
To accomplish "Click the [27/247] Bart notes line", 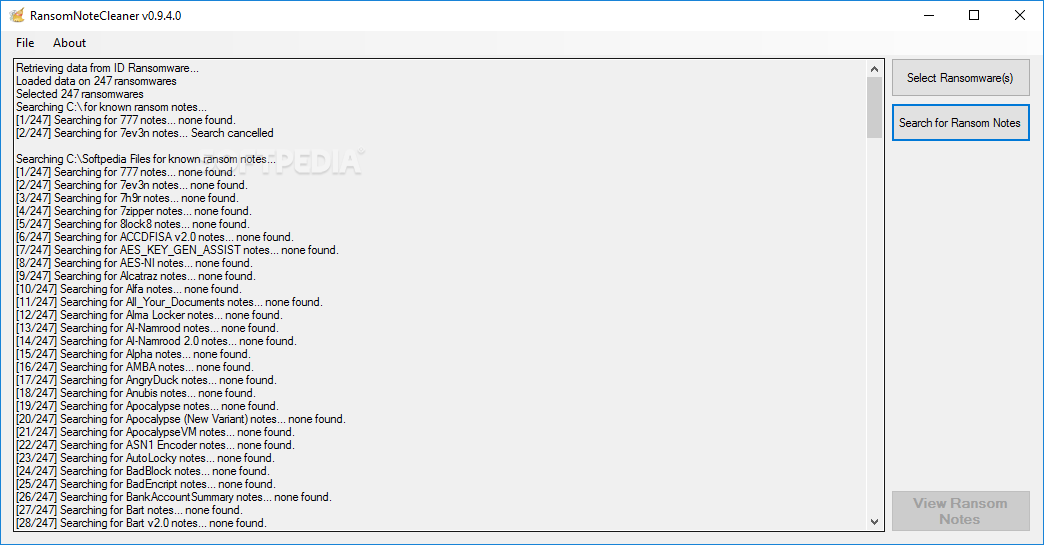I will [x=129, y=510].
